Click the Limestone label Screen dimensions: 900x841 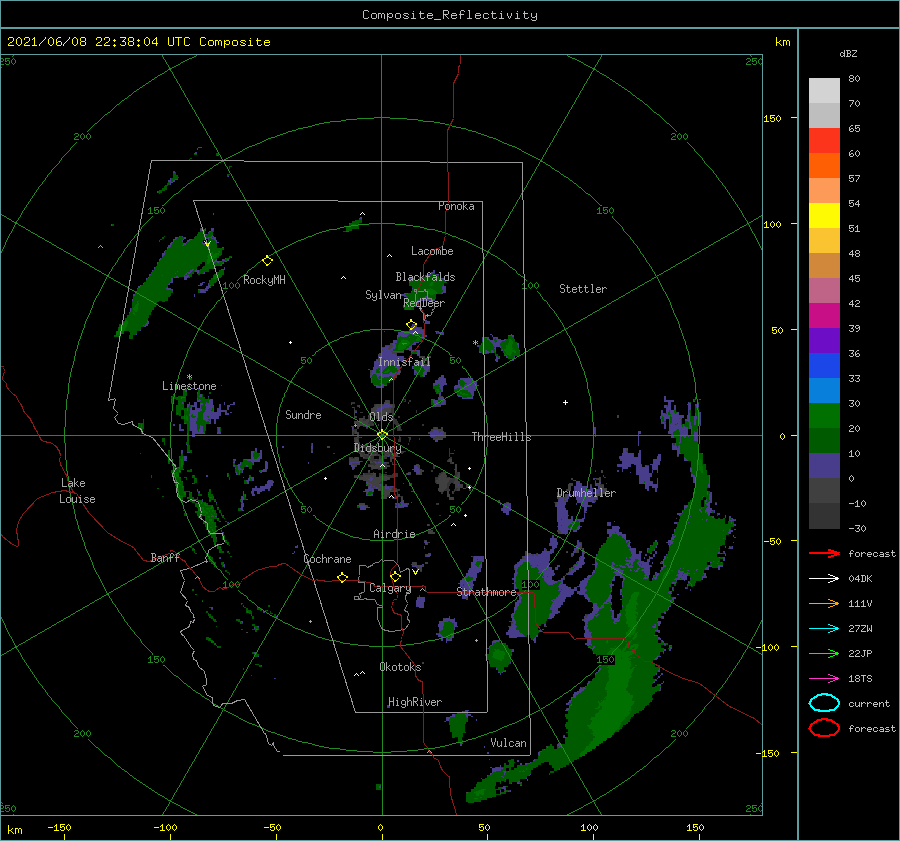point(189,386)
